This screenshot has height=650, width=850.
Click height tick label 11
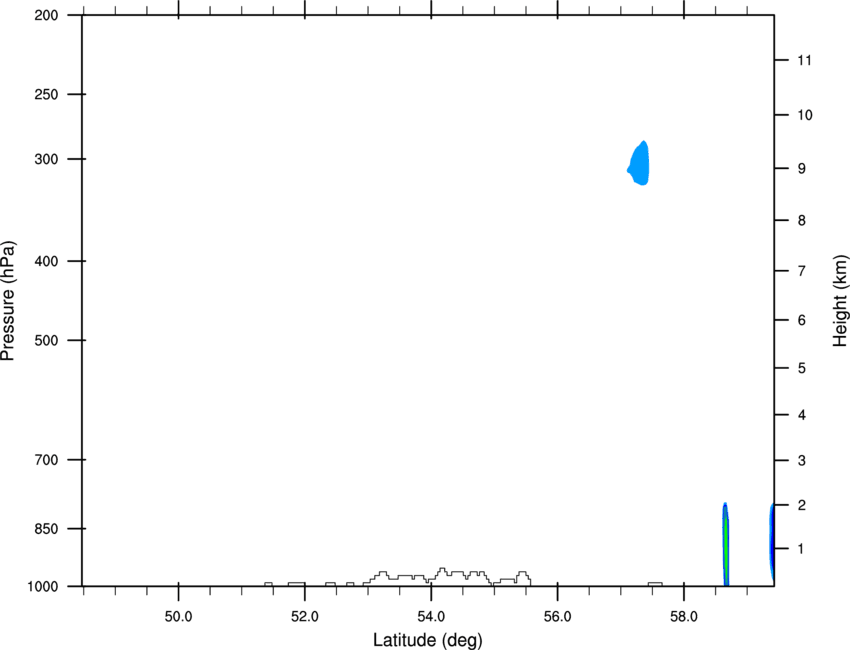[x=804, y=60]
